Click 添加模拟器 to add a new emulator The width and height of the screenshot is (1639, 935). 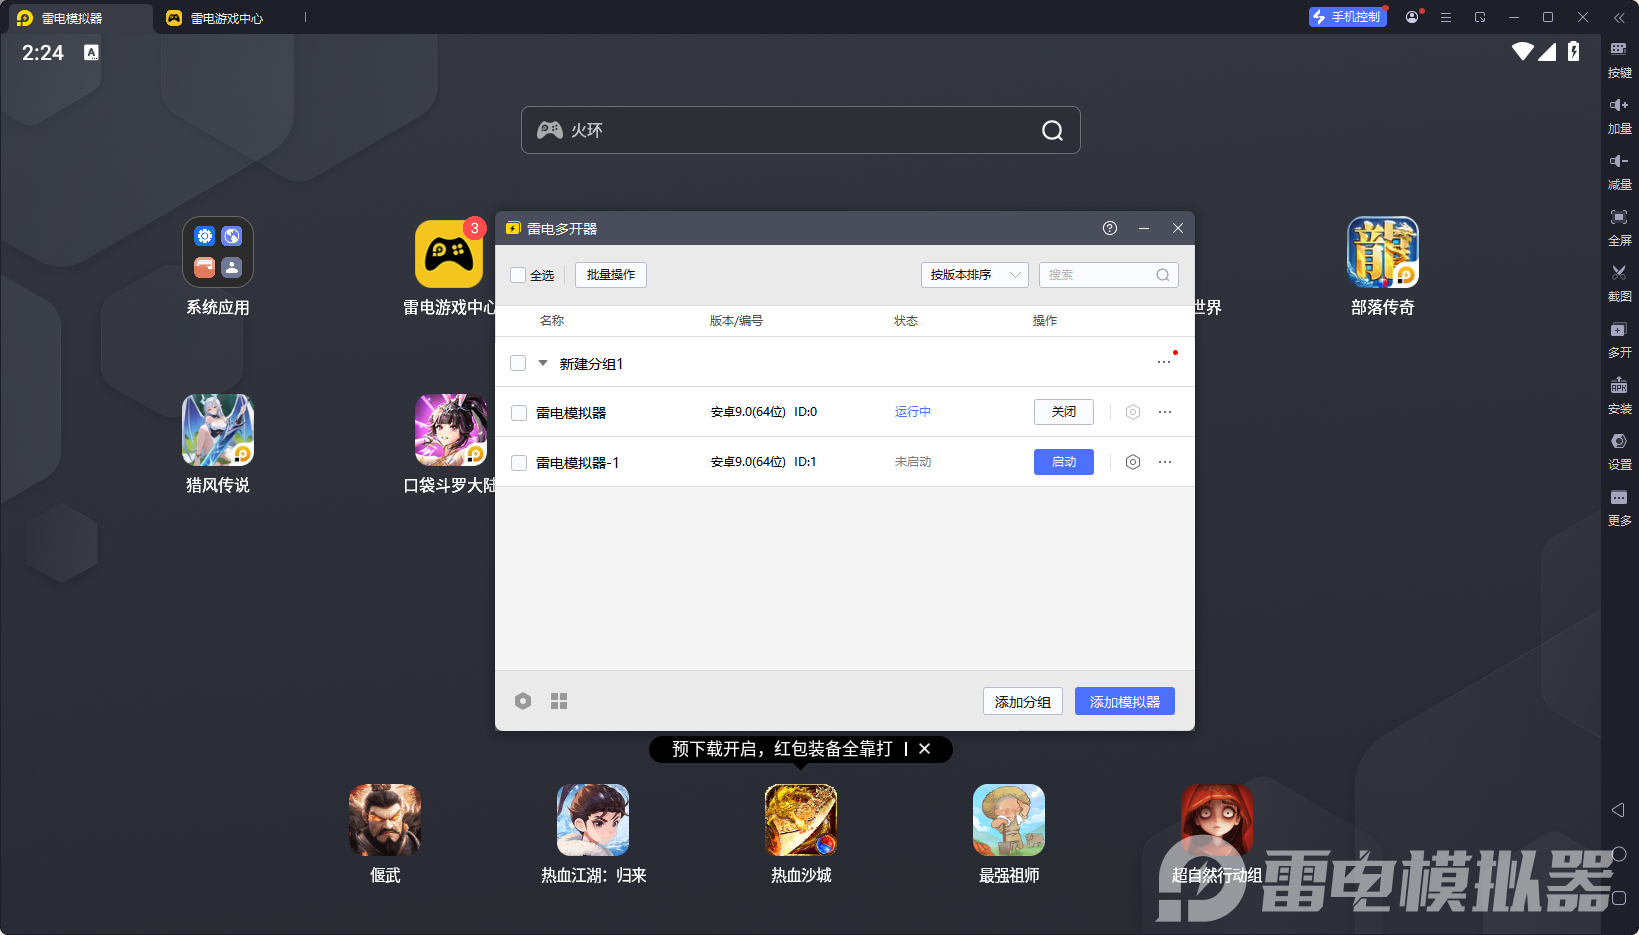click(1124, 701)
